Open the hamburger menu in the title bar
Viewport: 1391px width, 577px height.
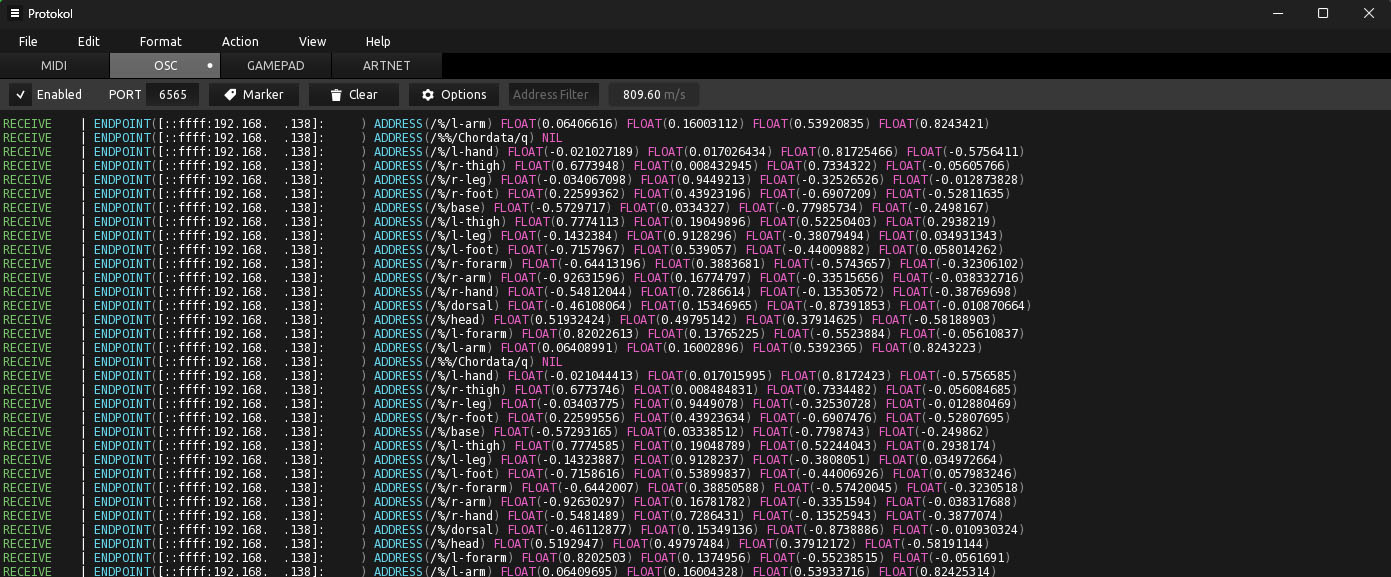14,14
